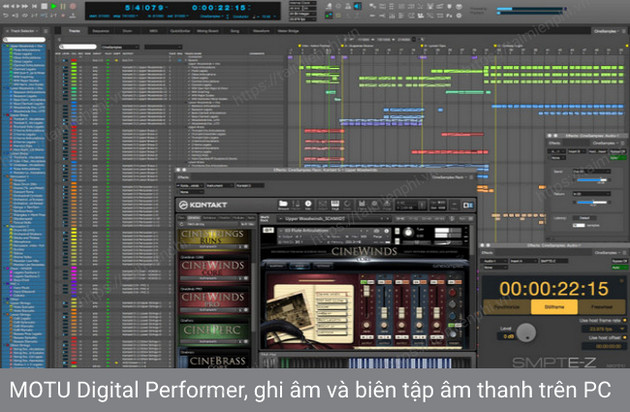The width and height of the screenshot is (630, 412).
Task: Open the Upper Woodwinds_SCHMIDT rack name dropdown
Action: 333,219
